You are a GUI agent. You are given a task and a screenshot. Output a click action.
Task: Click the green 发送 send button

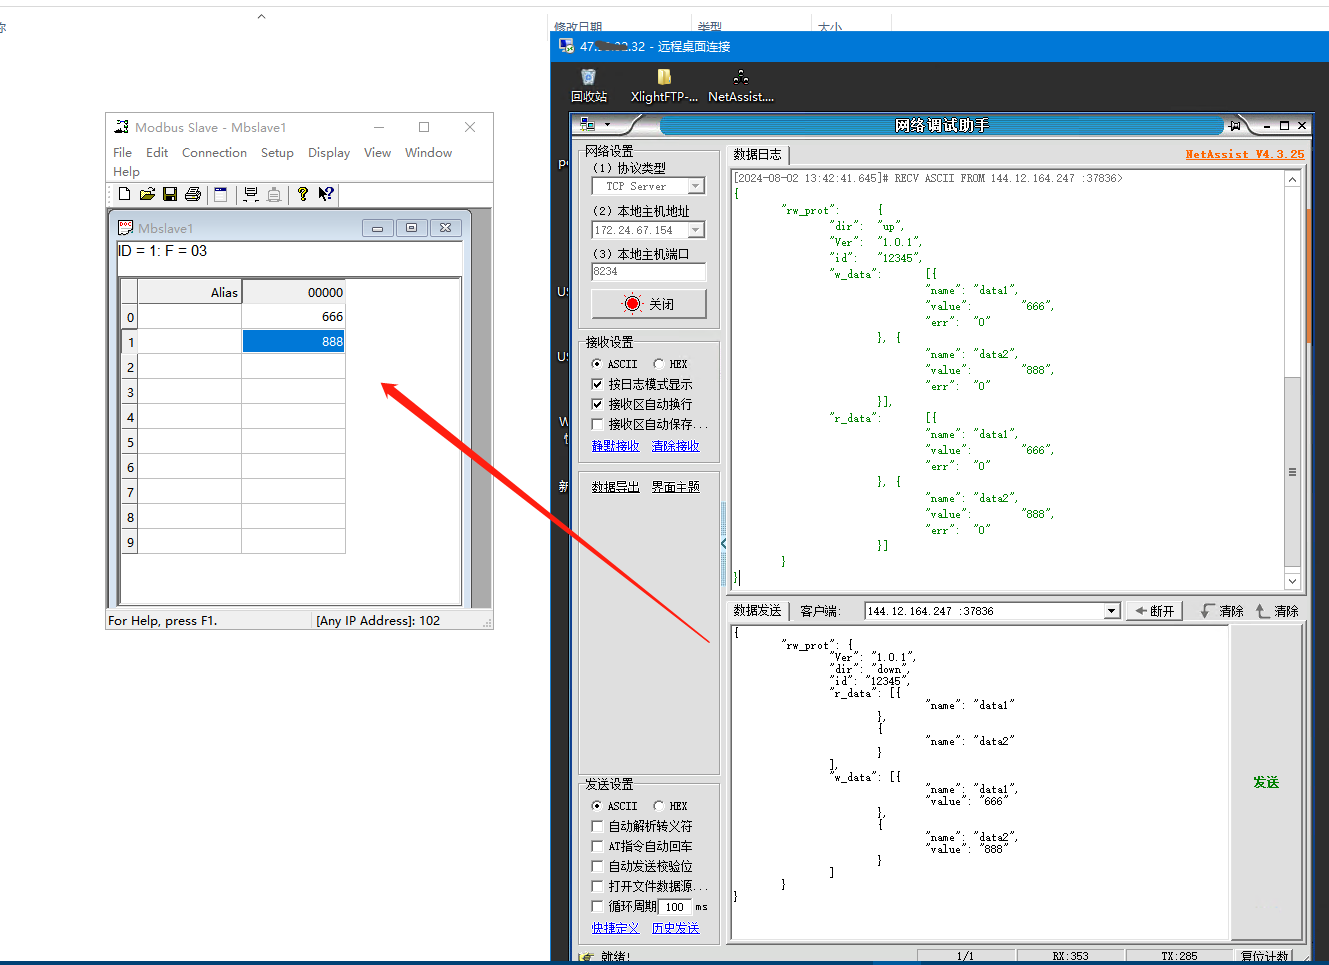pos(1266,782)
